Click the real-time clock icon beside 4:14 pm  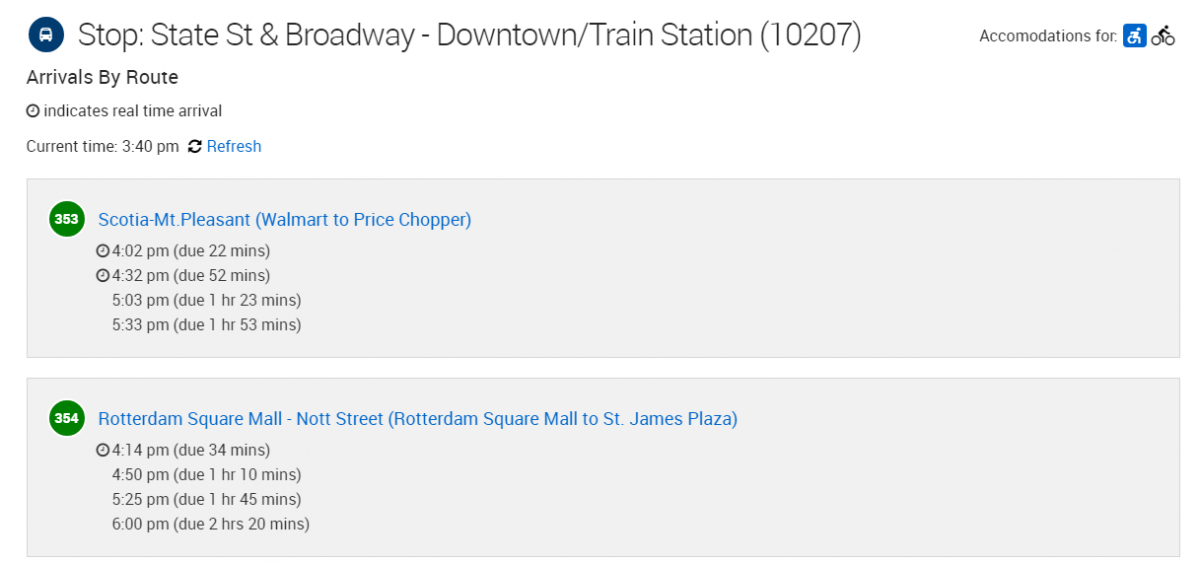click(x=102, y=450)
